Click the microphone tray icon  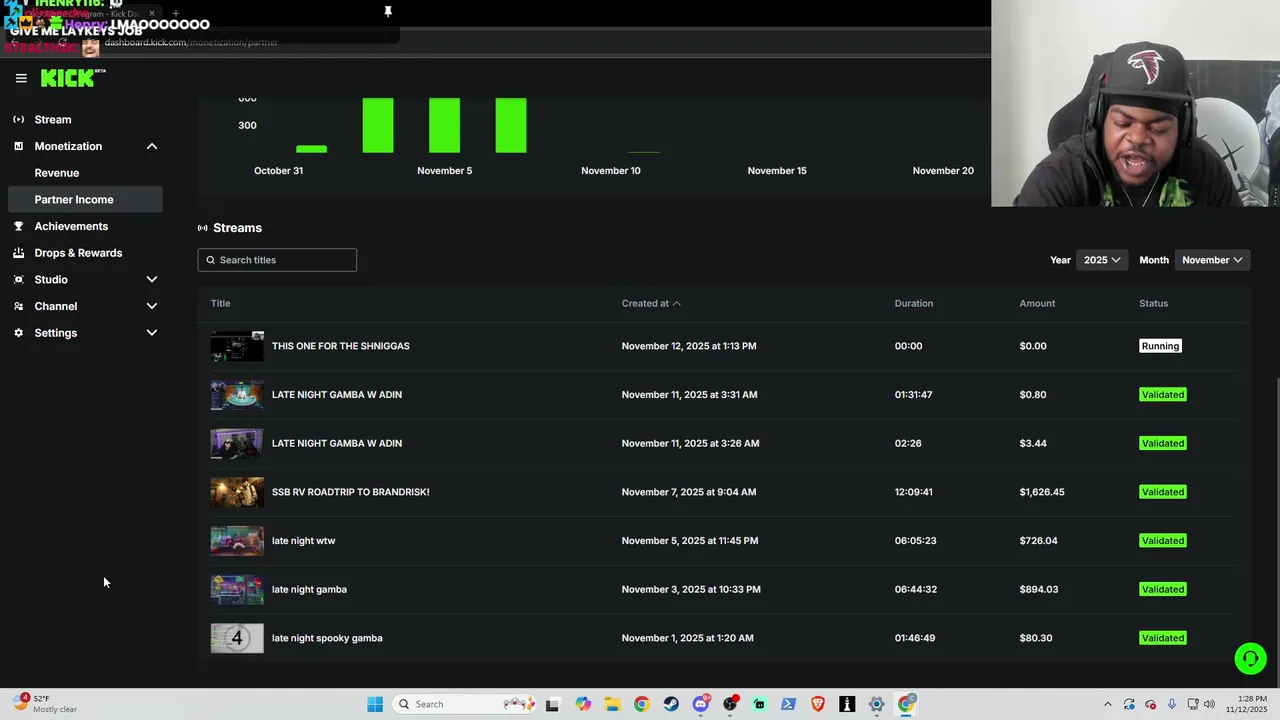click(x=1171, y=704)
